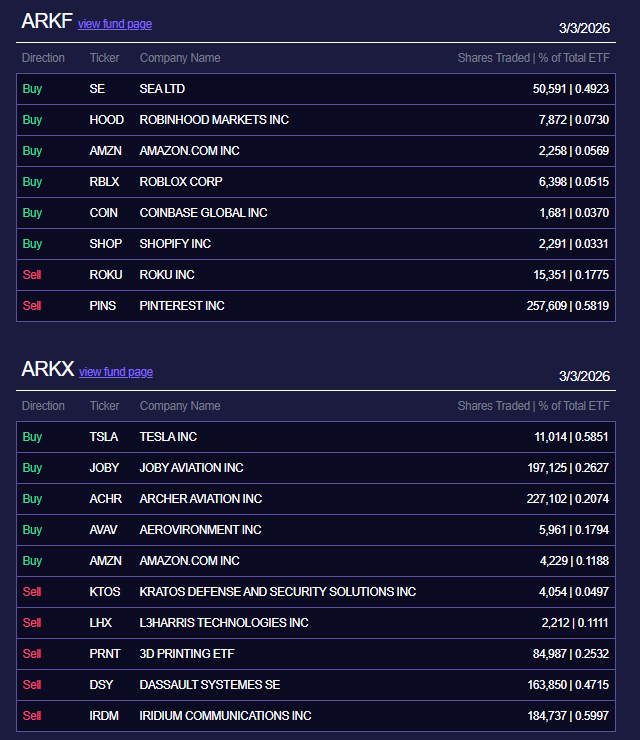Screen dimensions: 640x740
Task: Click the 11,014 | 0.5851 value
Action: [572, 437]
